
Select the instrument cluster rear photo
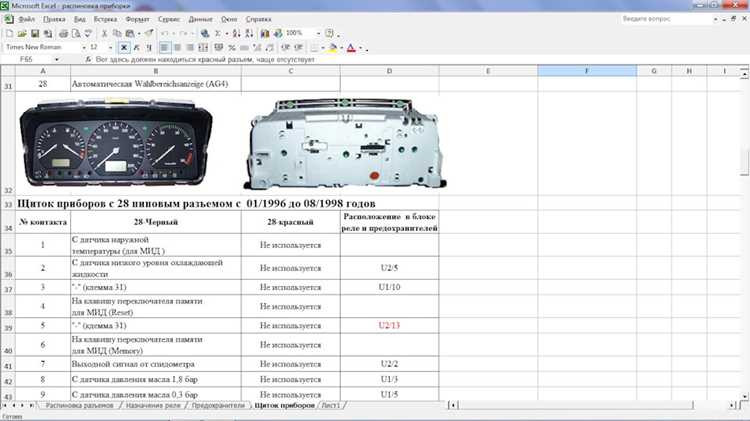coord(345,143)
